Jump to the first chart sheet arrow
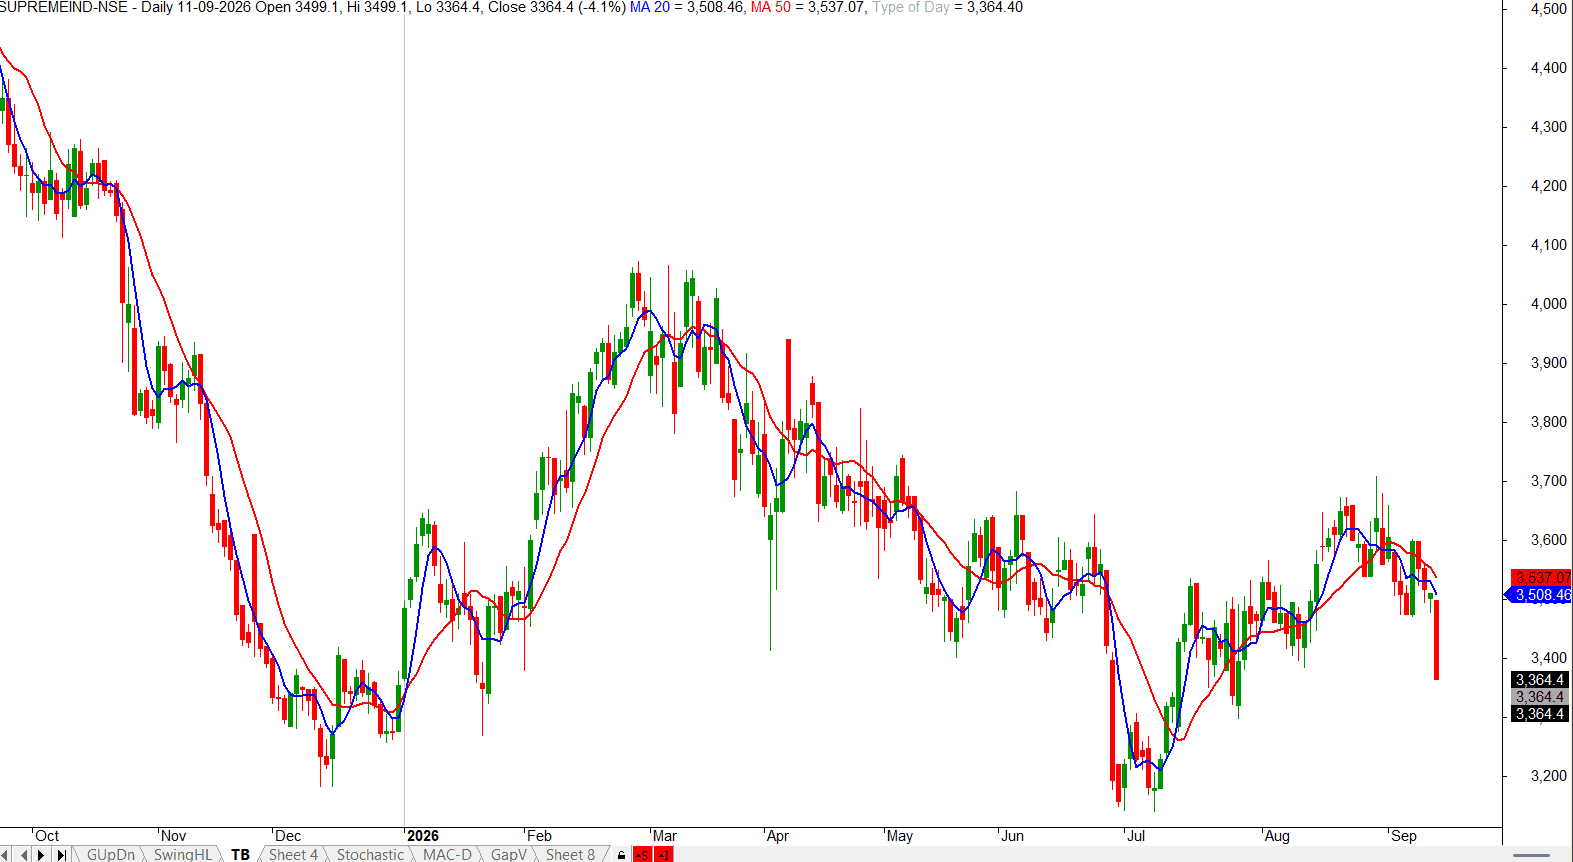The height and width of the screenshot is (862, 1573). pos(7,855)
